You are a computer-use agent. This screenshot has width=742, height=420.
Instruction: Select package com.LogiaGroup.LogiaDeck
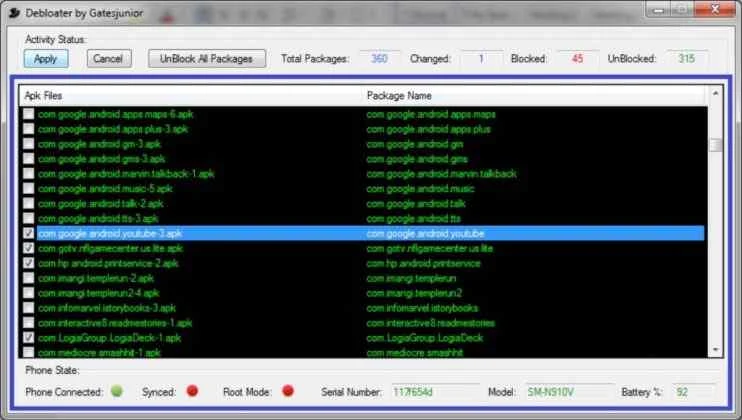425,338
